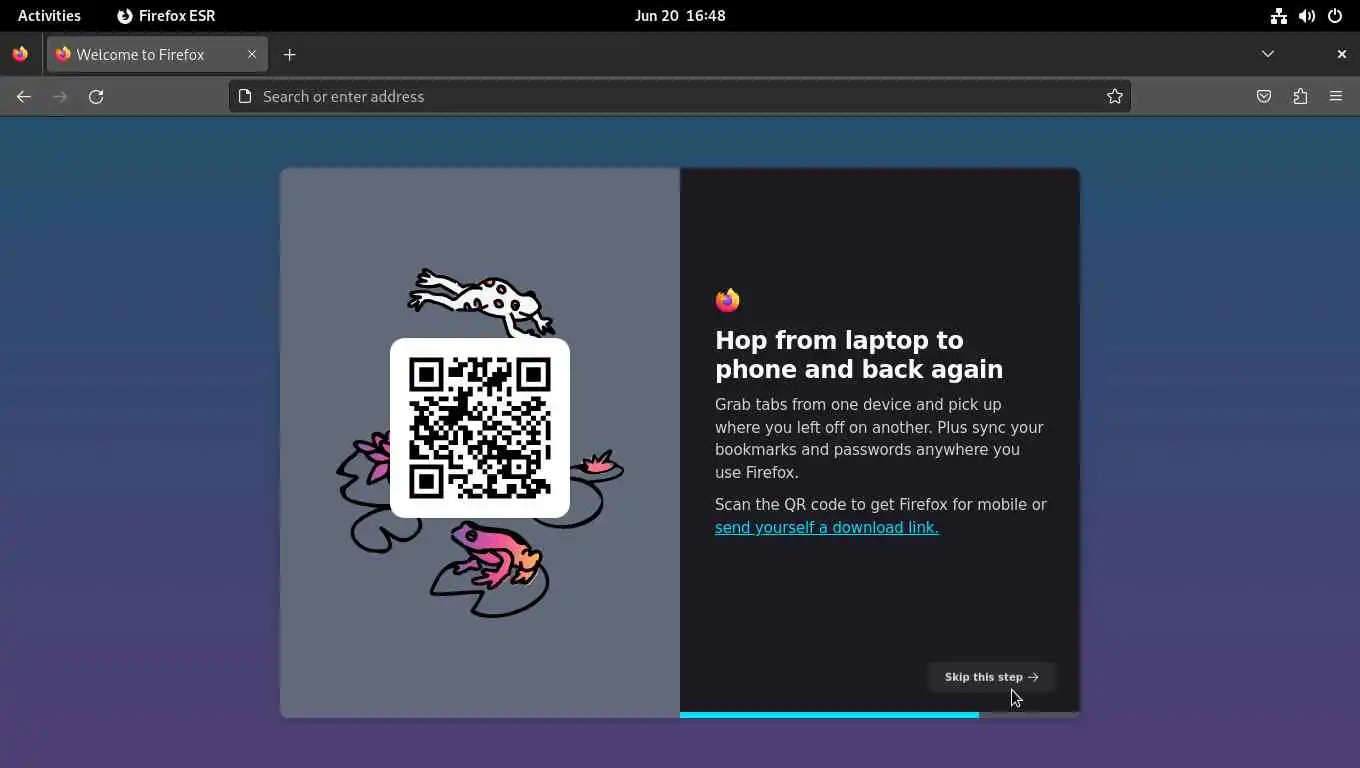Screen dimensions: 1360x768
Task: Click the forward navigation arrow
Action: (x=60, y=96)
